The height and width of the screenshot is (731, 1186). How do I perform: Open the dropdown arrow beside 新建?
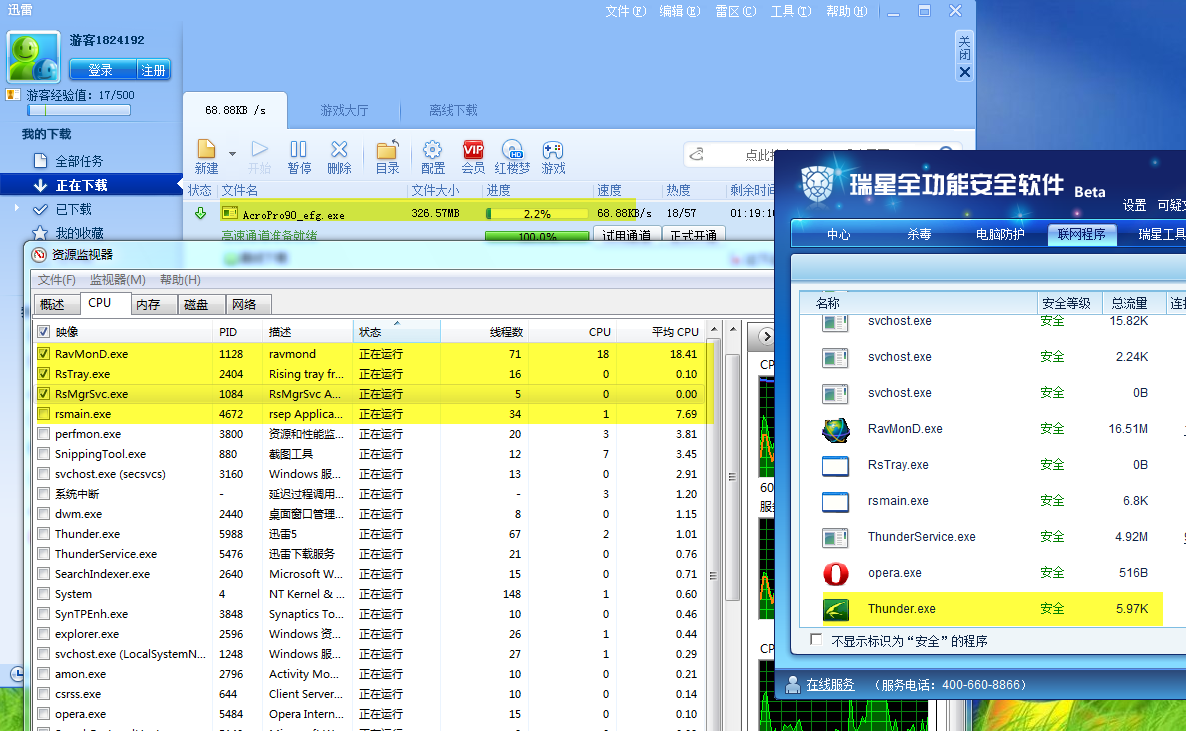232,154
